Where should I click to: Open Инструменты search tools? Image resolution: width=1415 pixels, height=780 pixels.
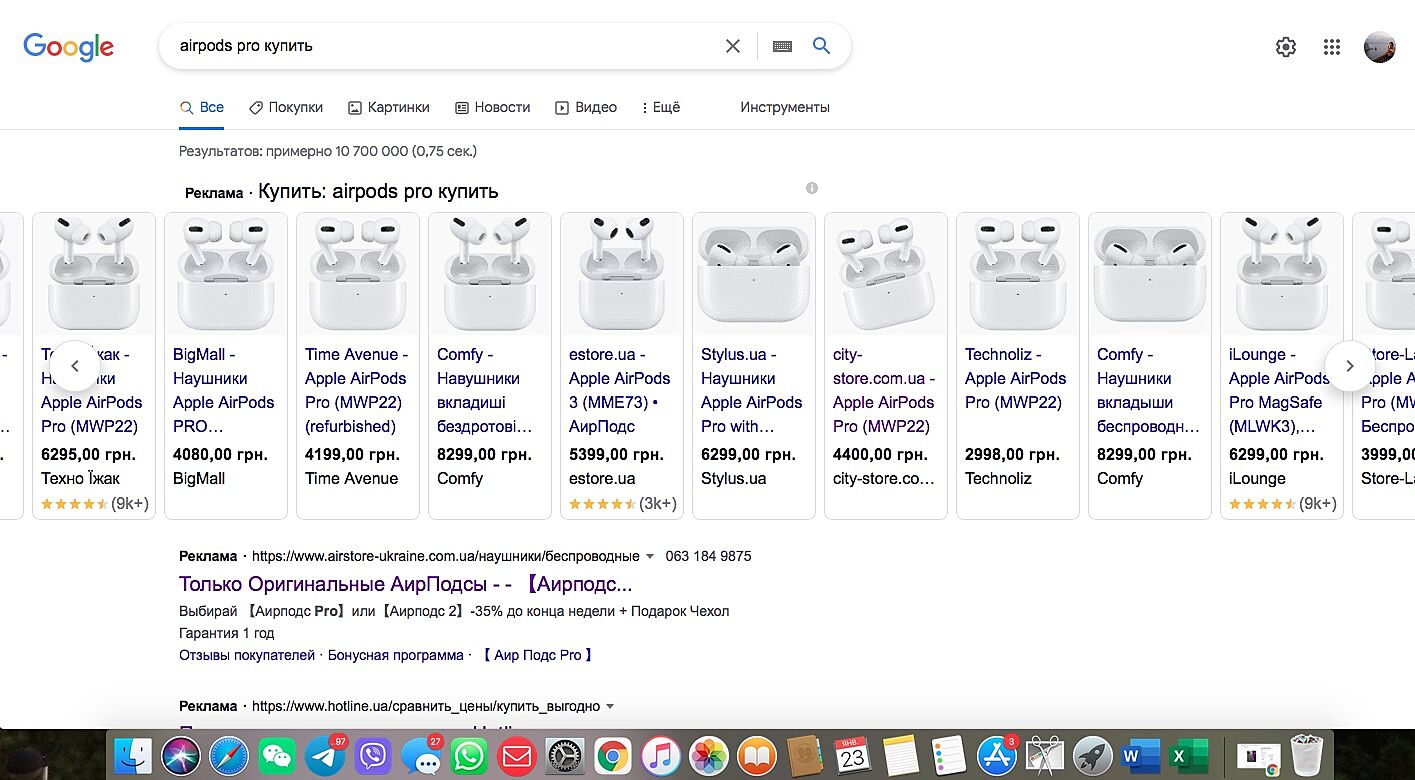click(x=785, y=107)
